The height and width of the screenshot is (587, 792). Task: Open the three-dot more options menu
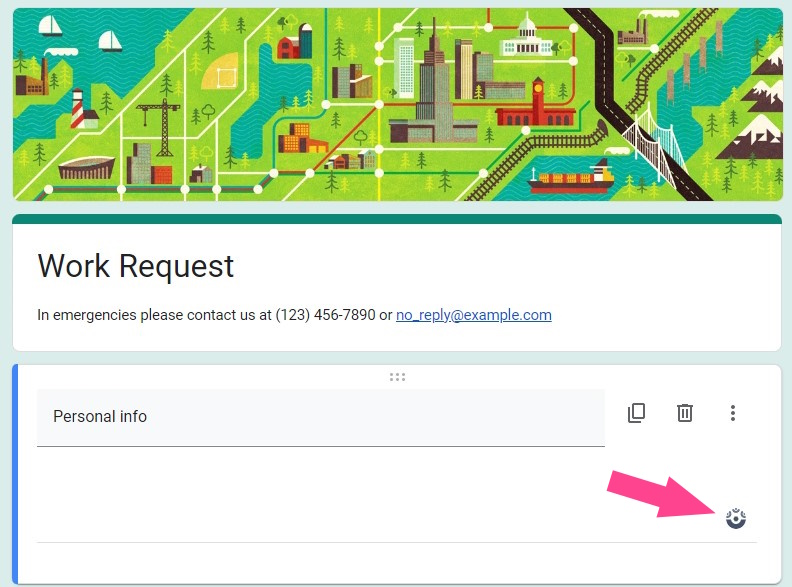pyautogui.click(x=732, y=413)
